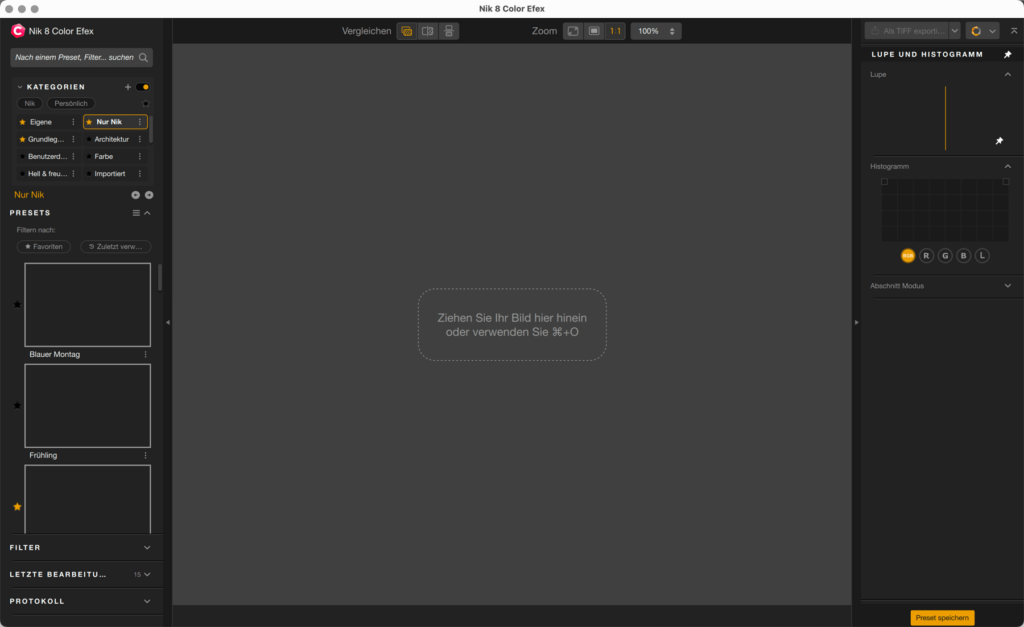Pin the Lupe und Histogramm panel

point(1008,55)
